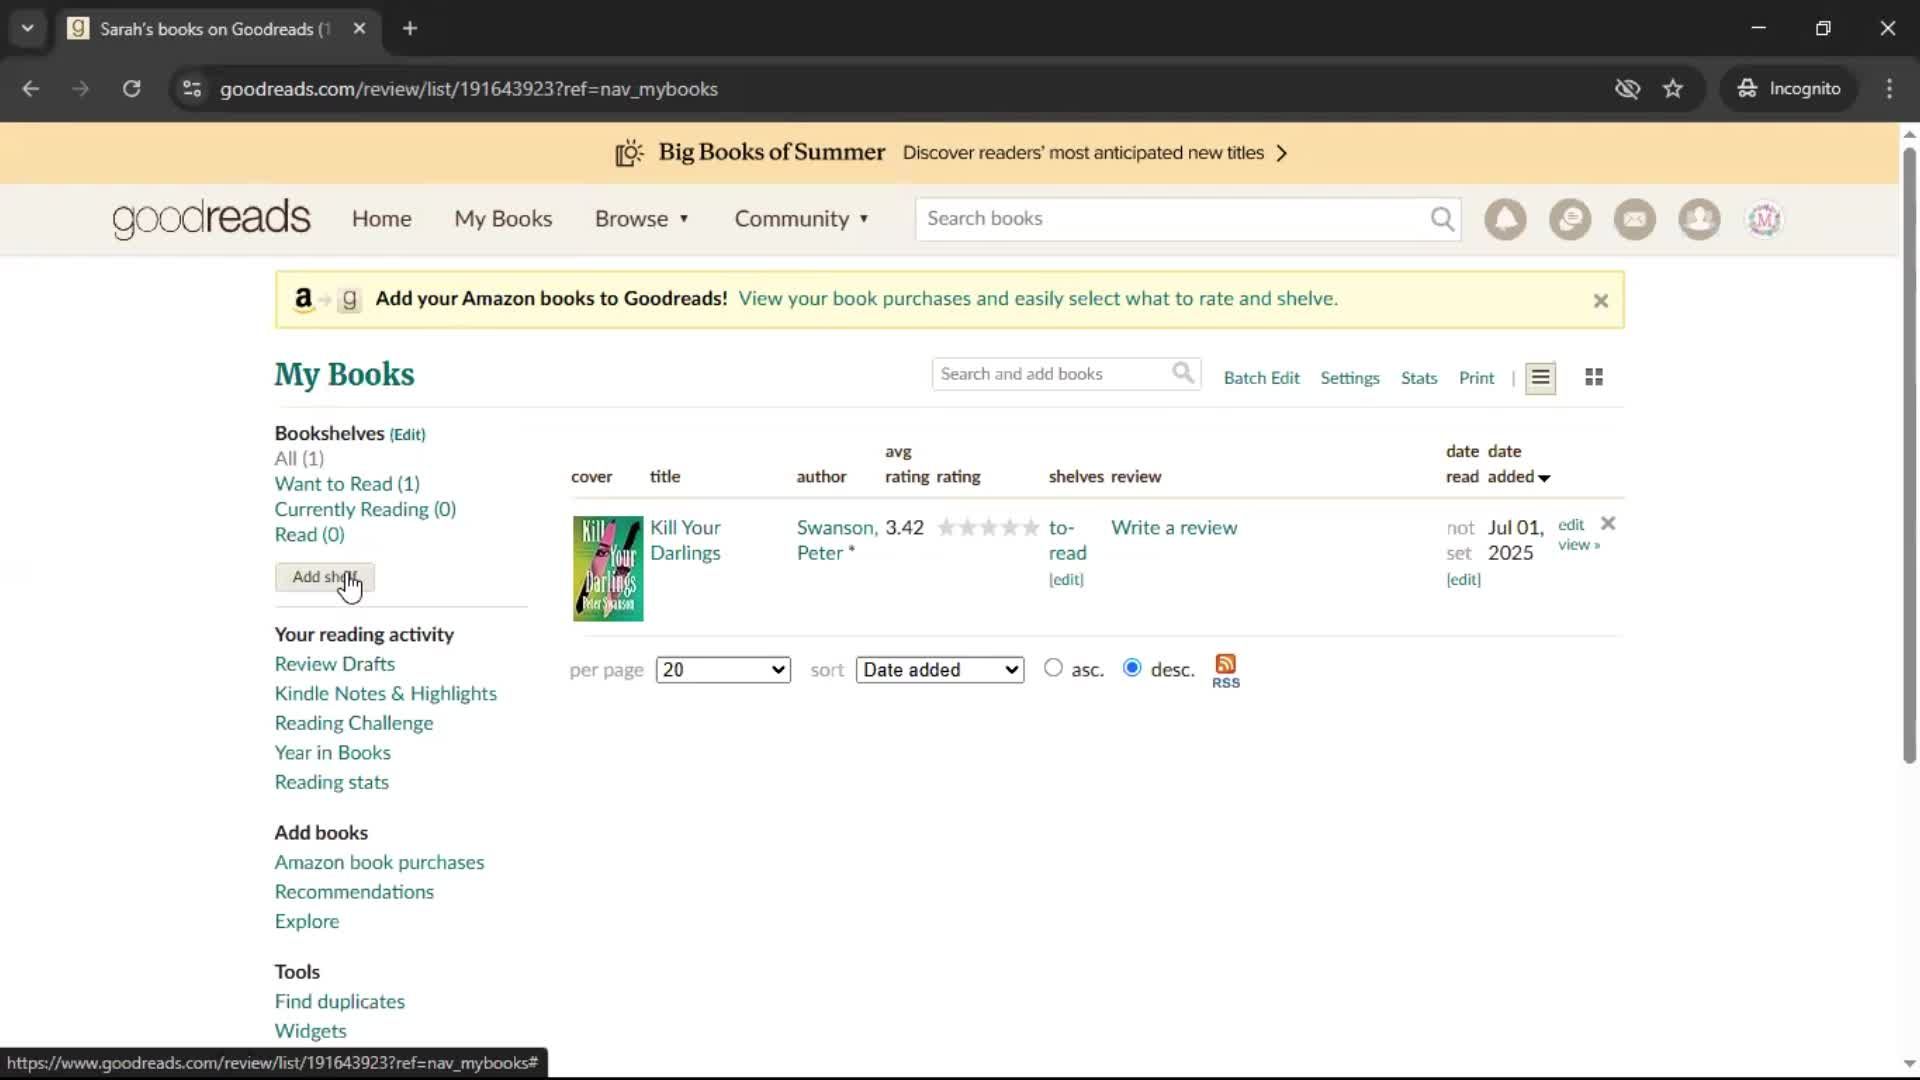Reload the page
Viewport: 1920px width, 1080px height.
coord(131,89)
